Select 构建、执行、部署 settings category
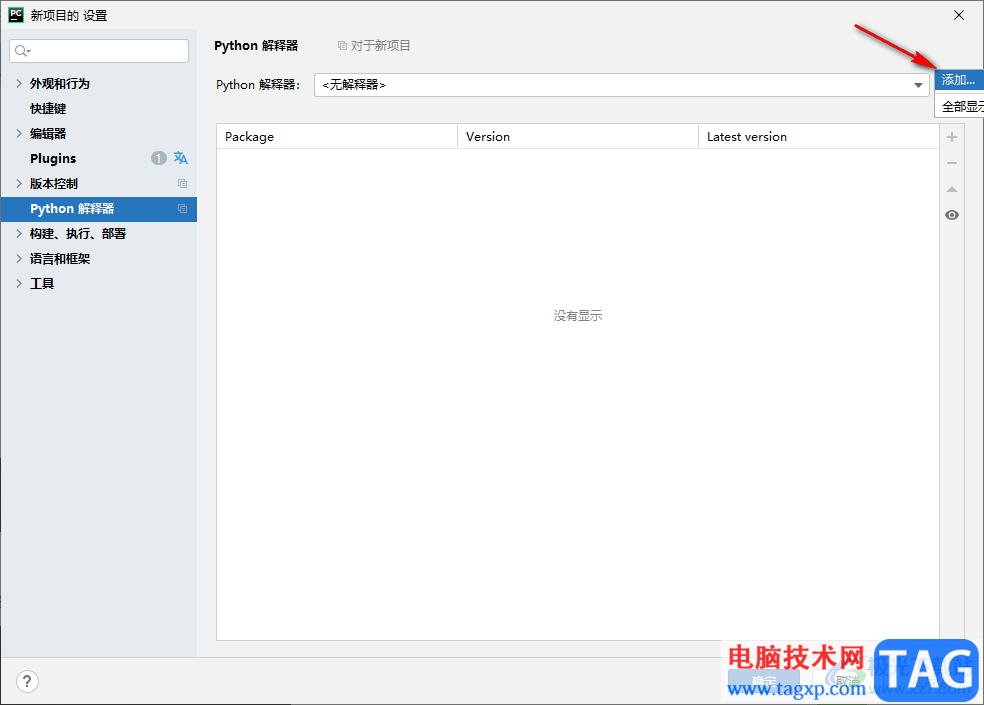The image size is (984, 705). (x=78, y=234)
